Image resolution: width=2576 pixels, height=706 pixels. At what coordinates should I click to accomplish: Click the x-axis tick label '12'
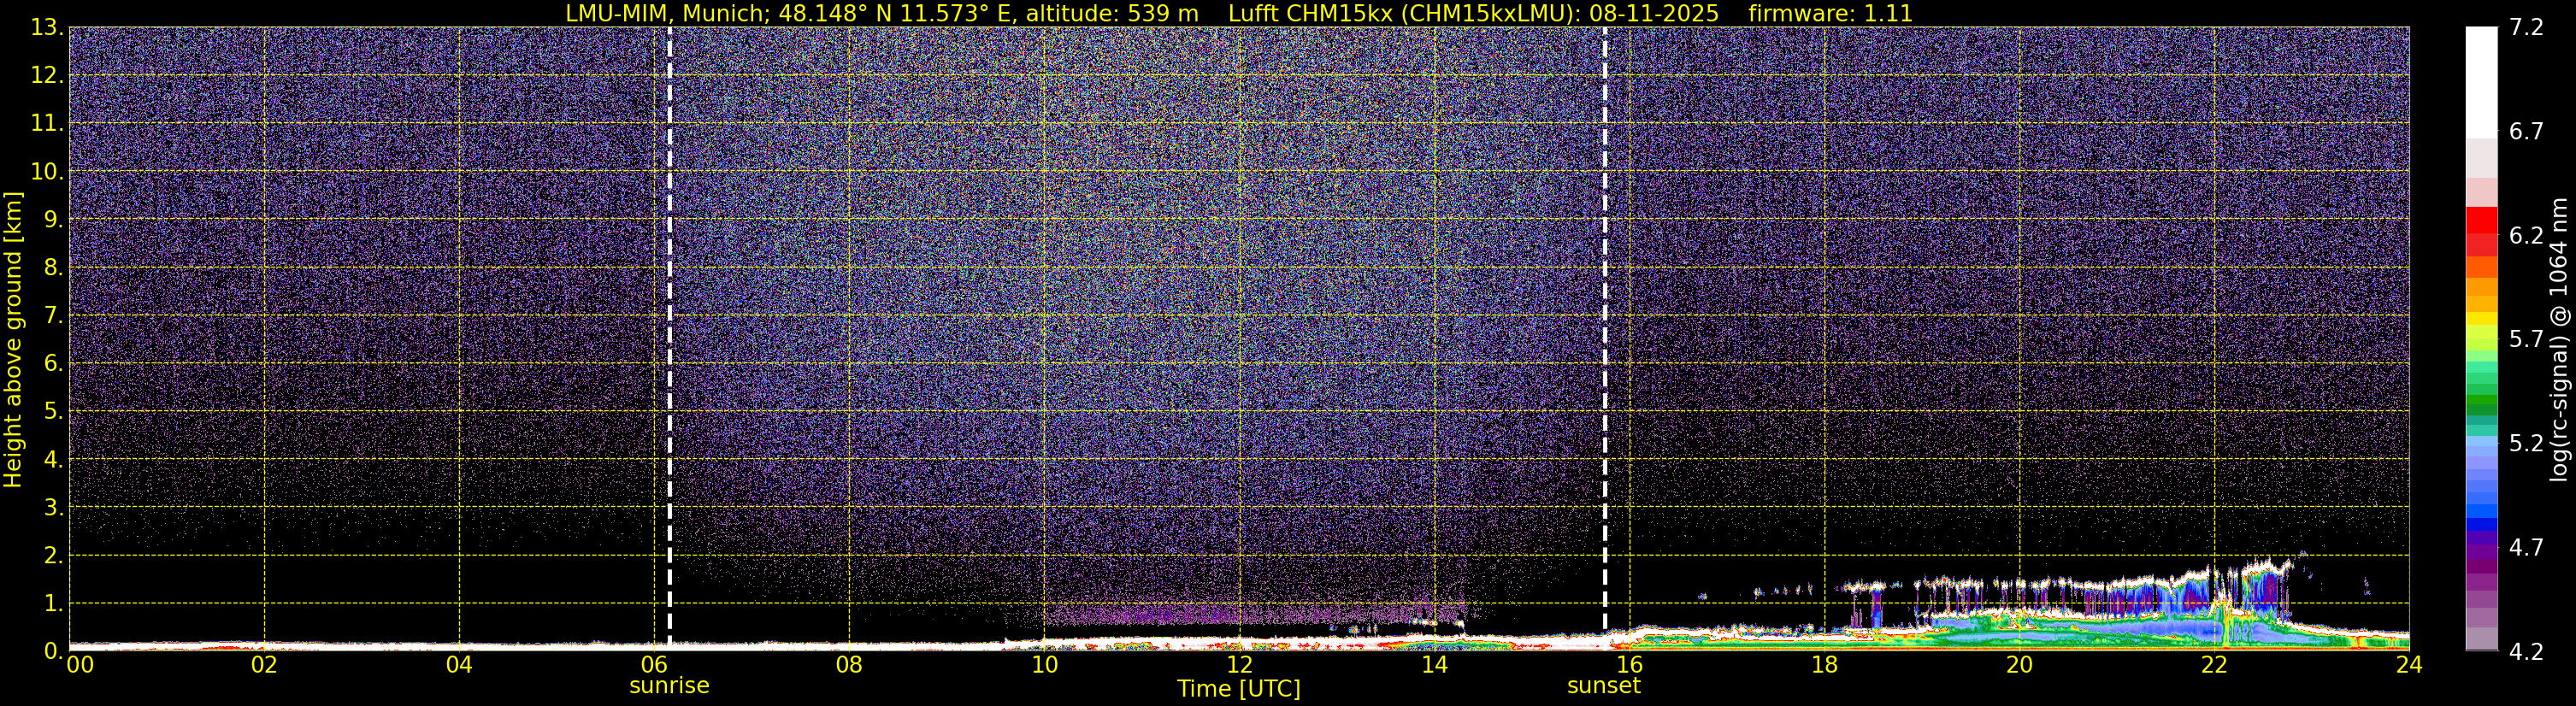(1239, 664)
